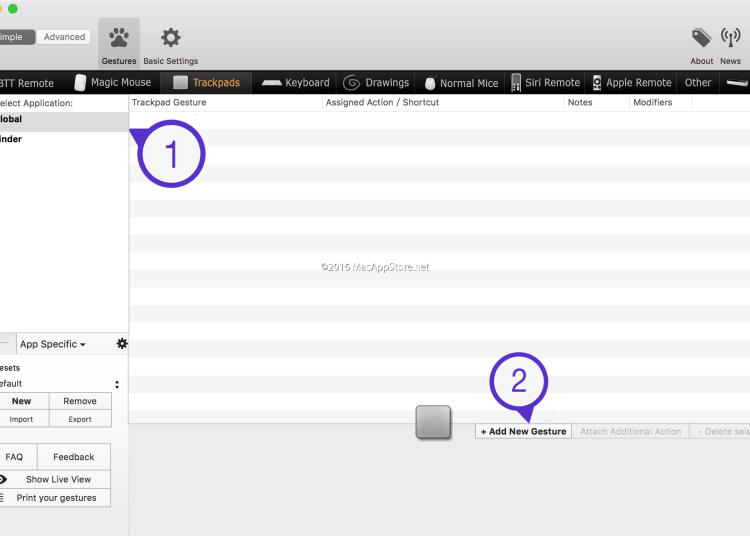Click Add New Gesture button
The height and width of the screenshot is (536, 750).
pyautogui.click(x=523, y=431)
